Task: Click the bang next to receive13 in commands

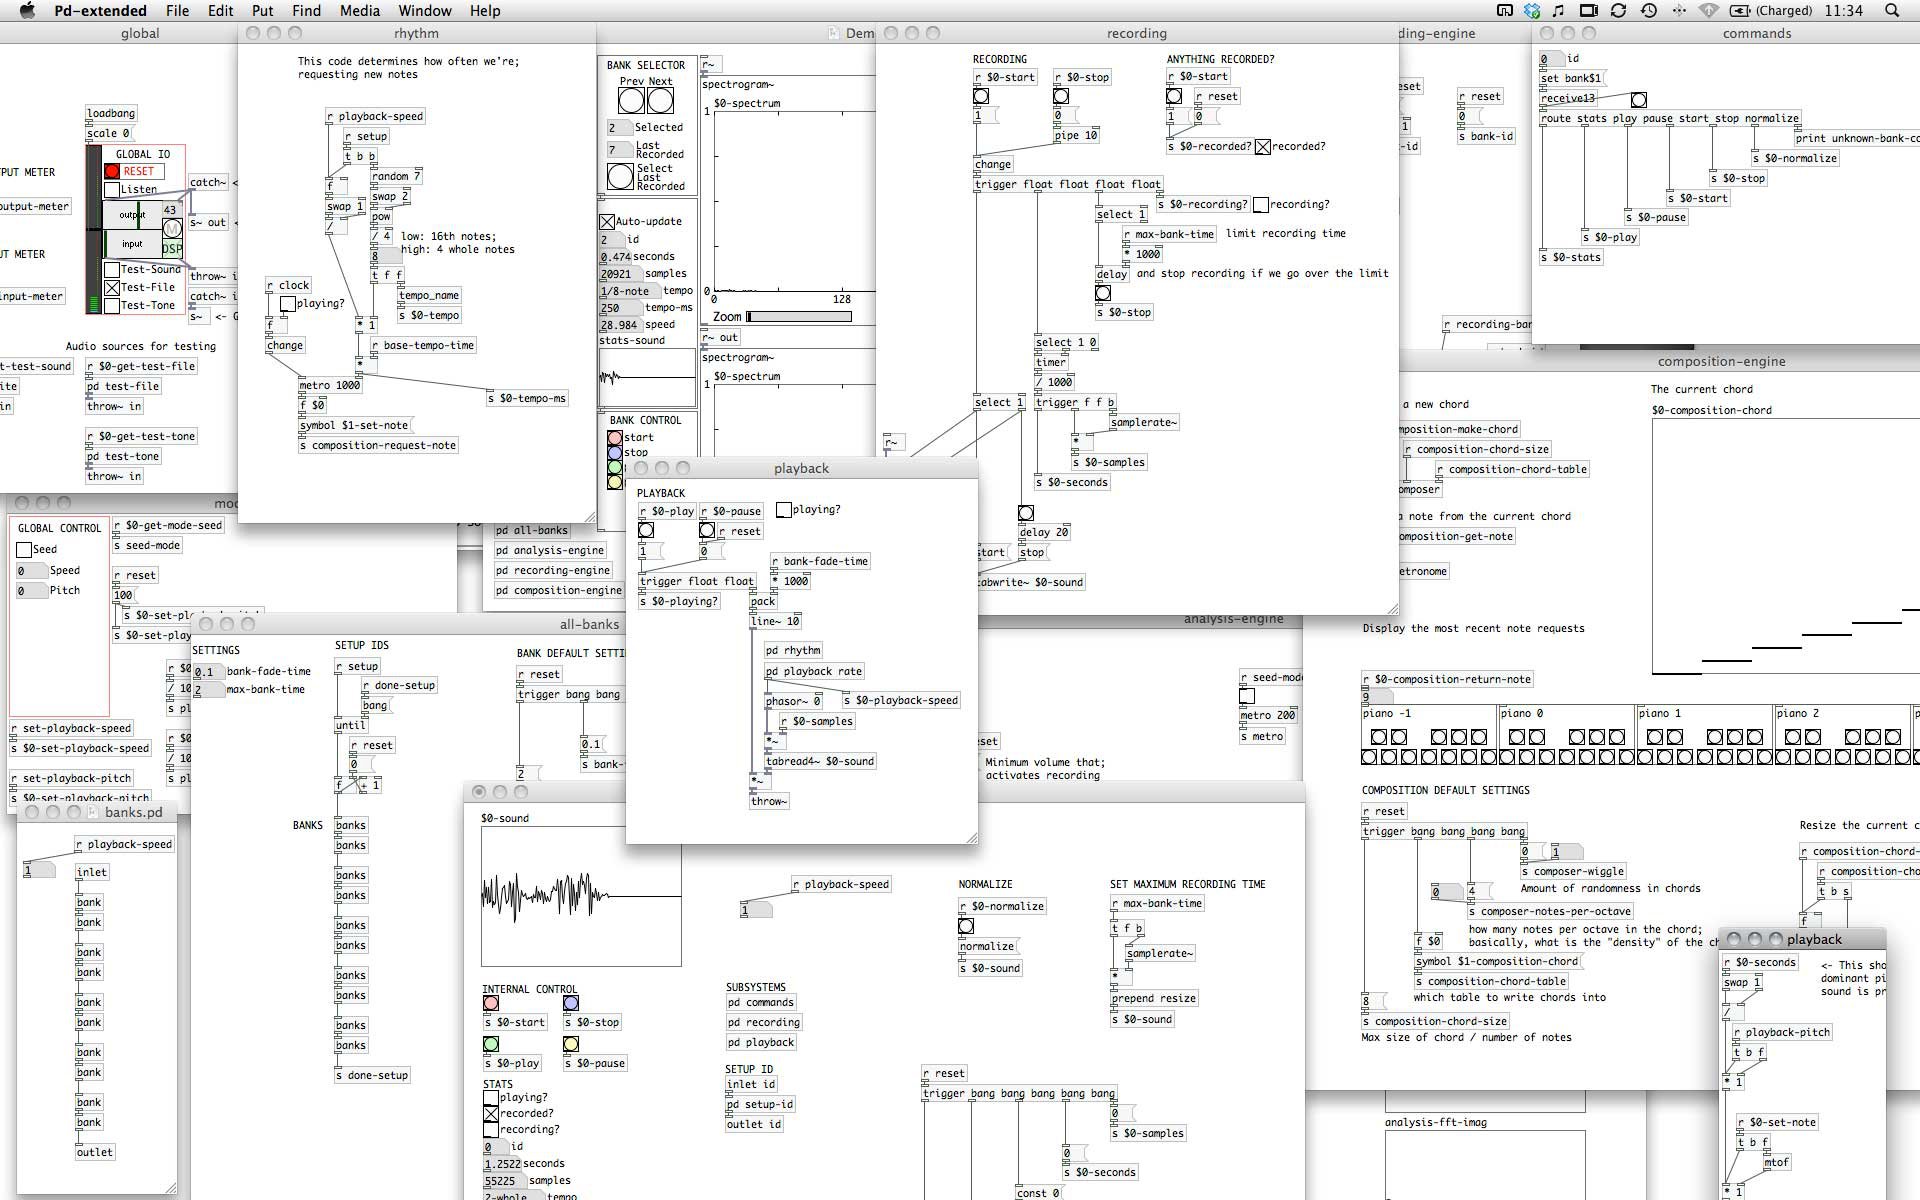Action: [x=1638, y=100]
